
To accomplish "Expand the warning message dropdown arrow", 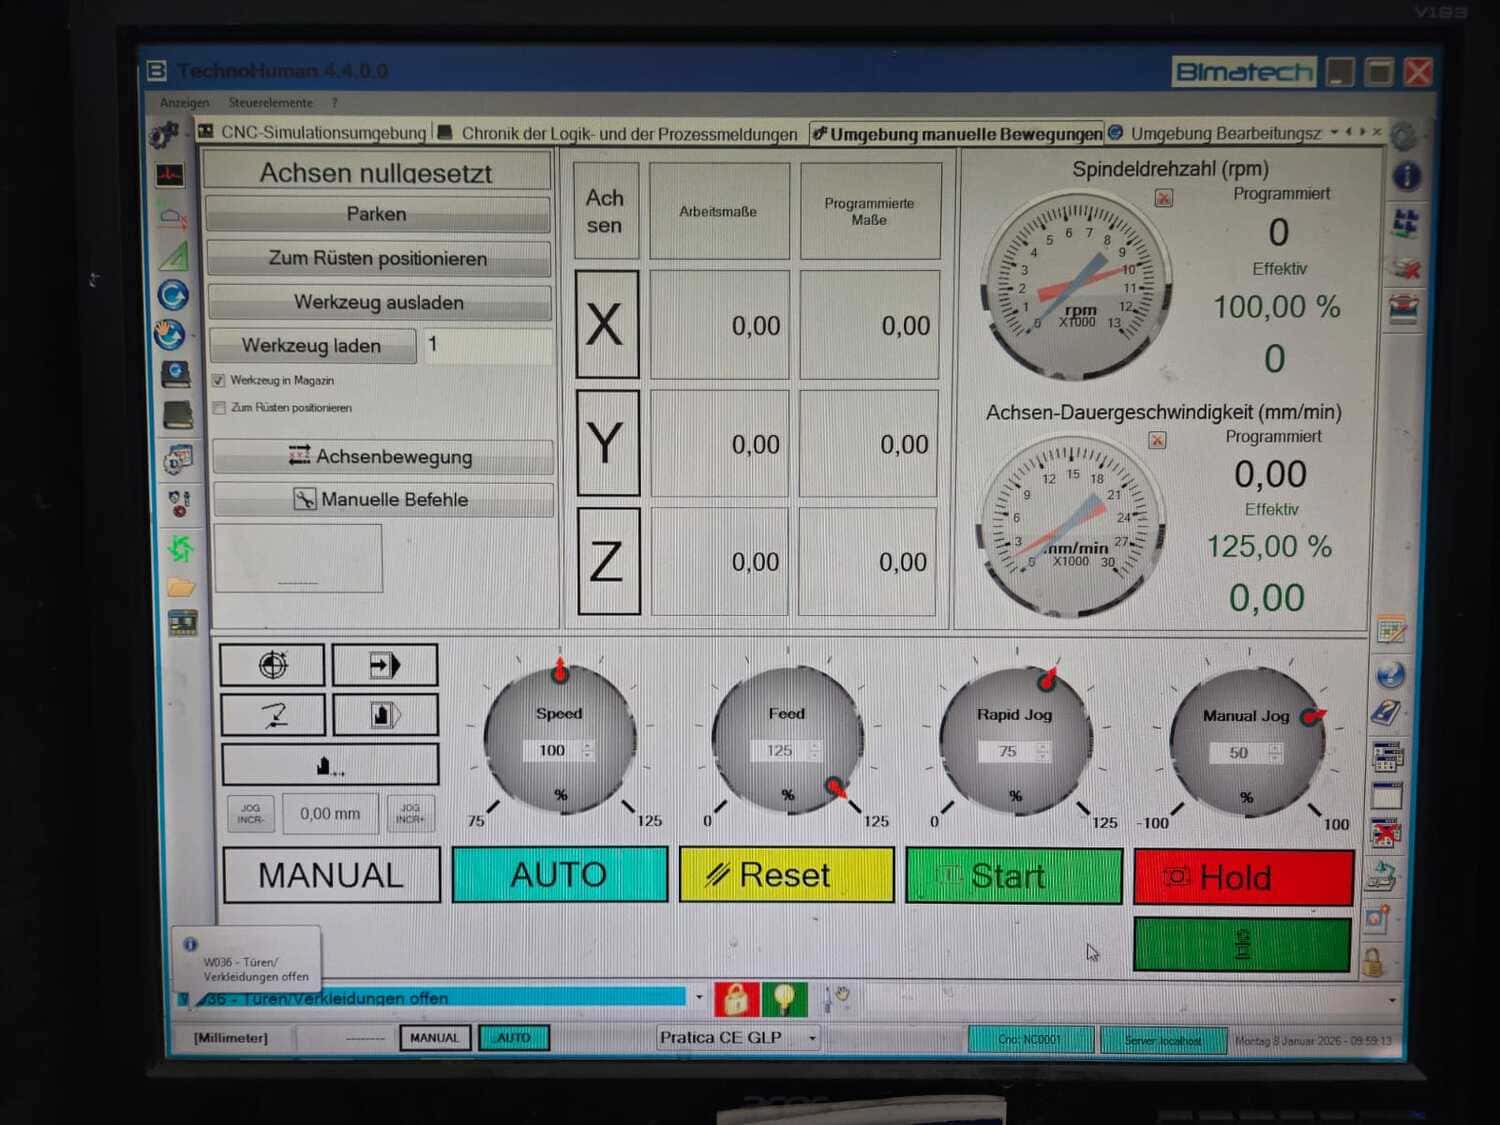I will tap(699, 997).
